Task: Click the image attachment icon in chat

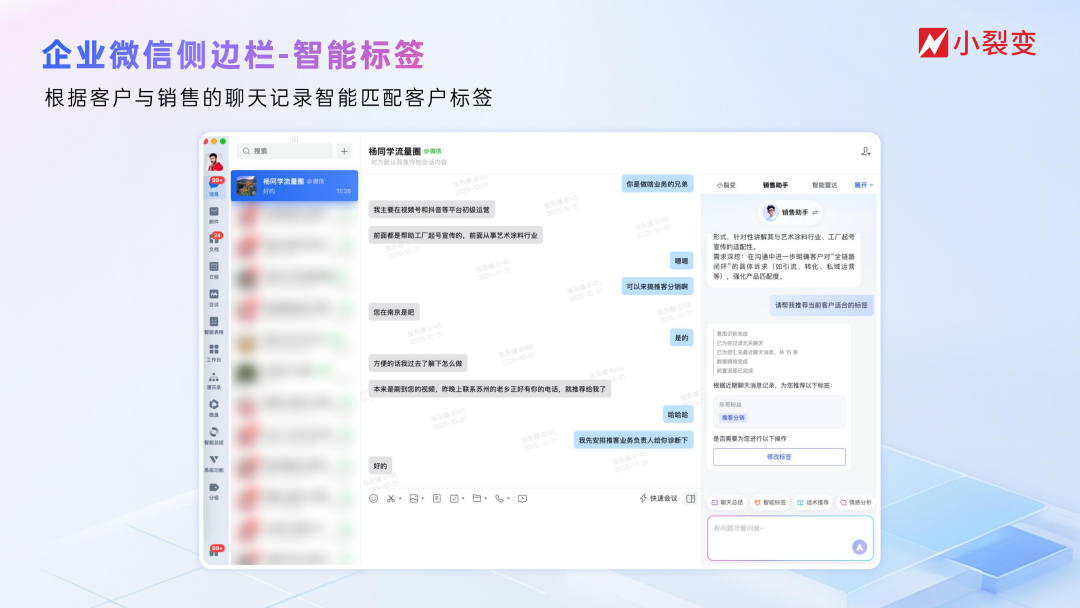Action: [414, 498]
